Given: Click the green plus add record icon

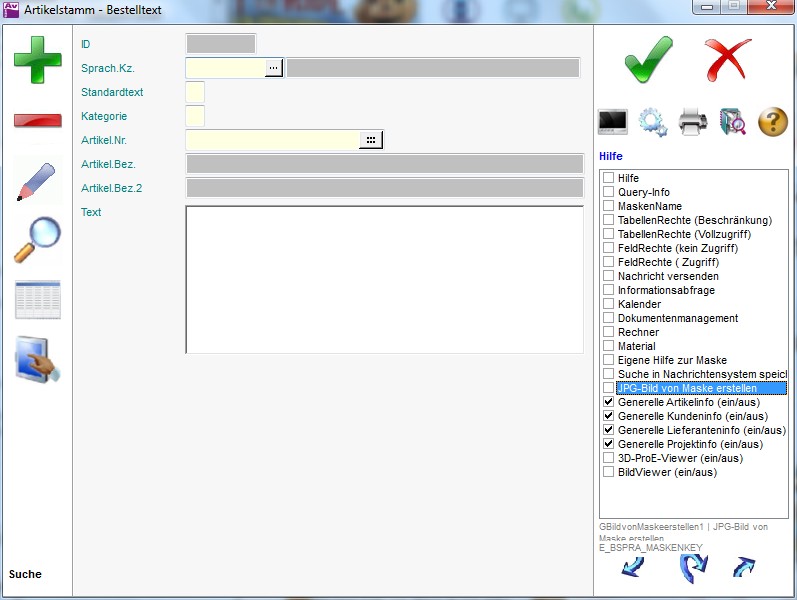Looking at the screenshot, I should pos(37,59).
